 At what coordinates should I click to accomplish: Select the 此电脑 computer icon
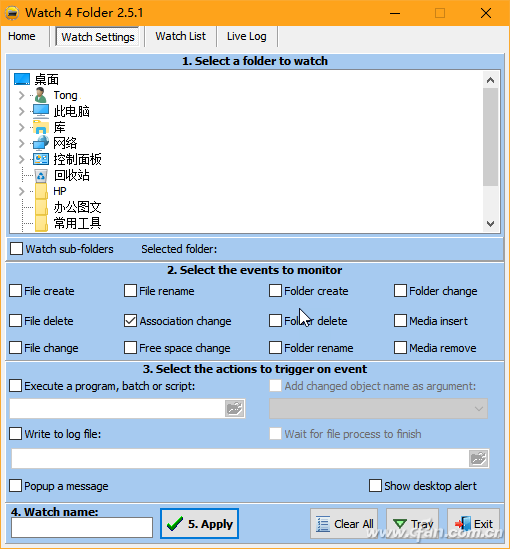(x=41, y=111)
